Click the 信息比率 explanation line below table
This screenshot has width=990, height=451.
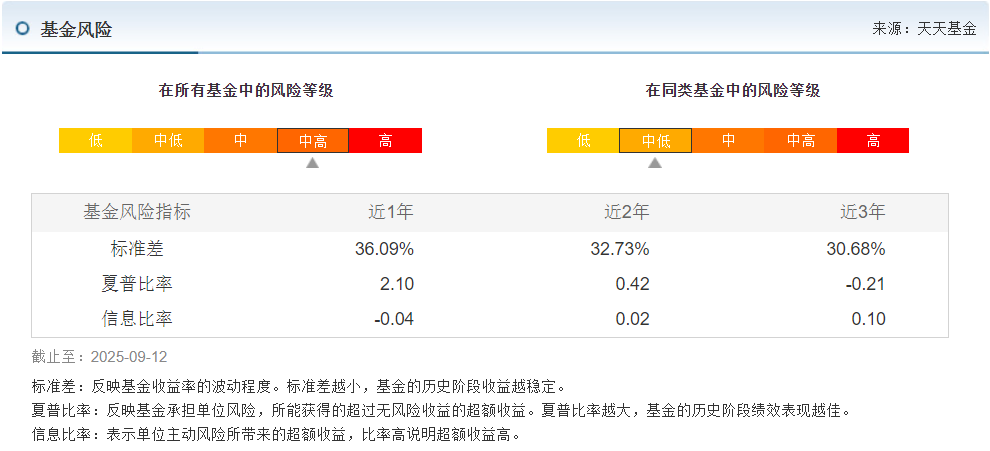(276, 435)
